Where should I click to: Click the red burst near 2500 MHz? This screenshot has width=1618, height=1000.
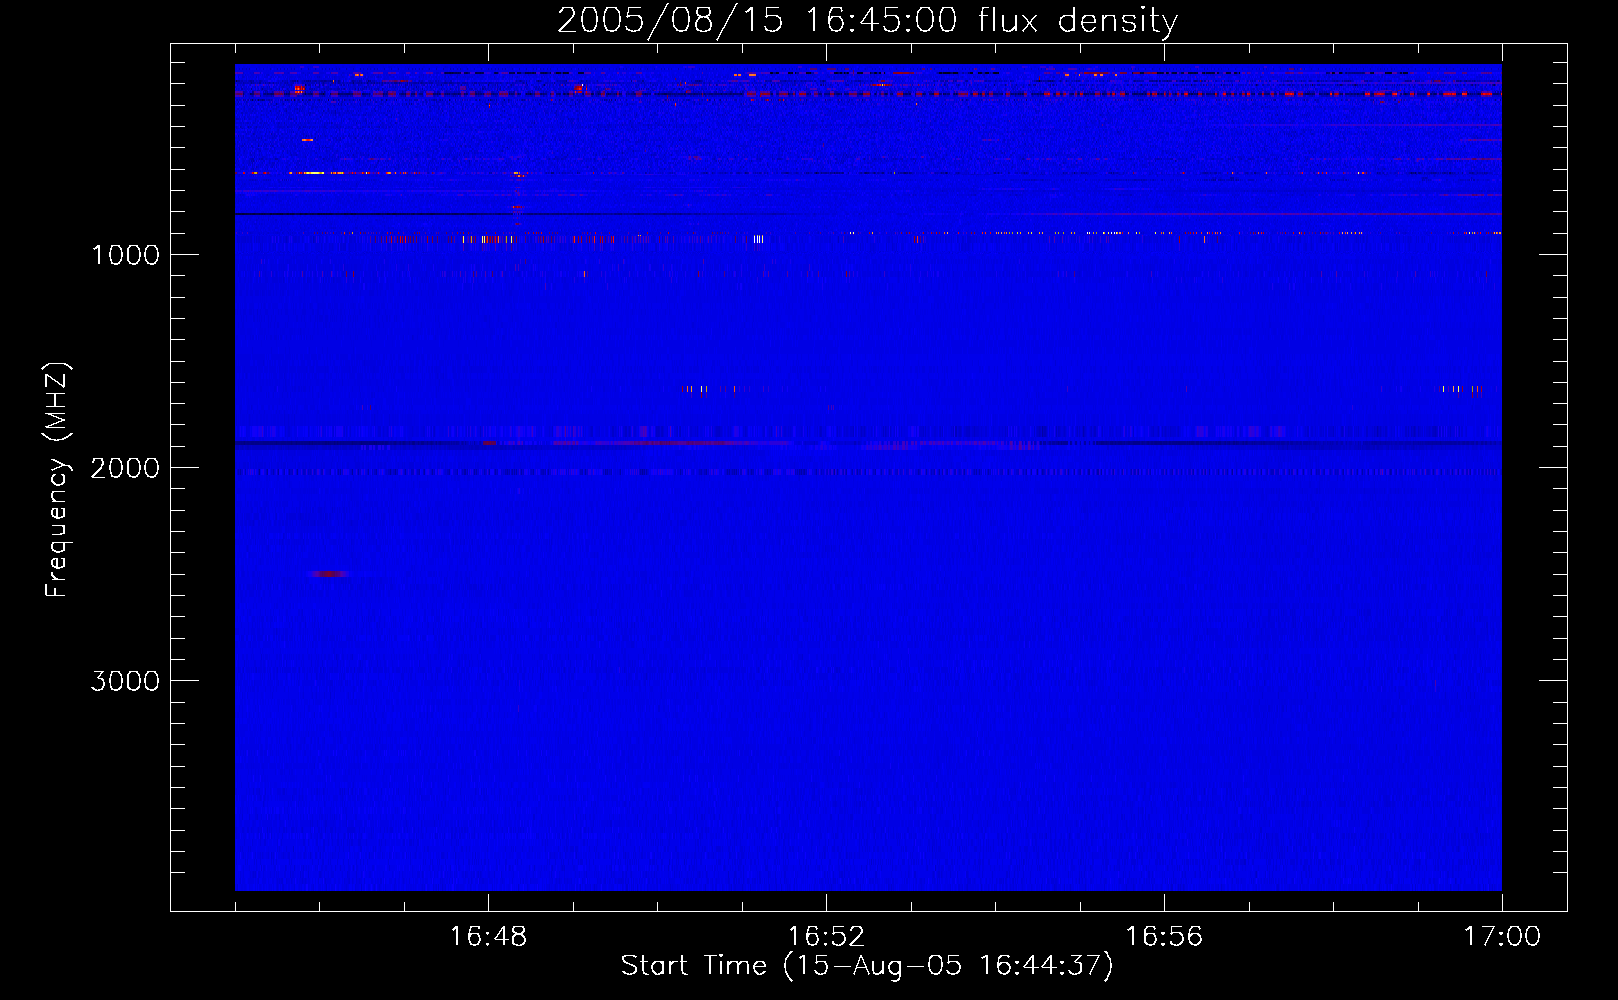[328, 574]
